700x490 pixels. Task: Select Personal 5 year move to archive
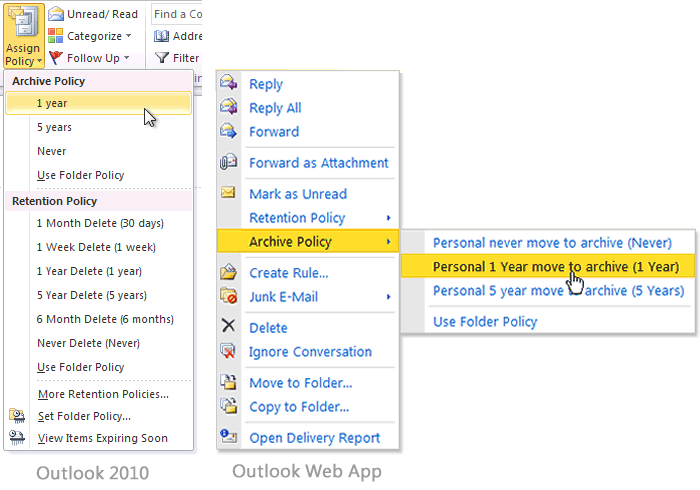[558, 291]
